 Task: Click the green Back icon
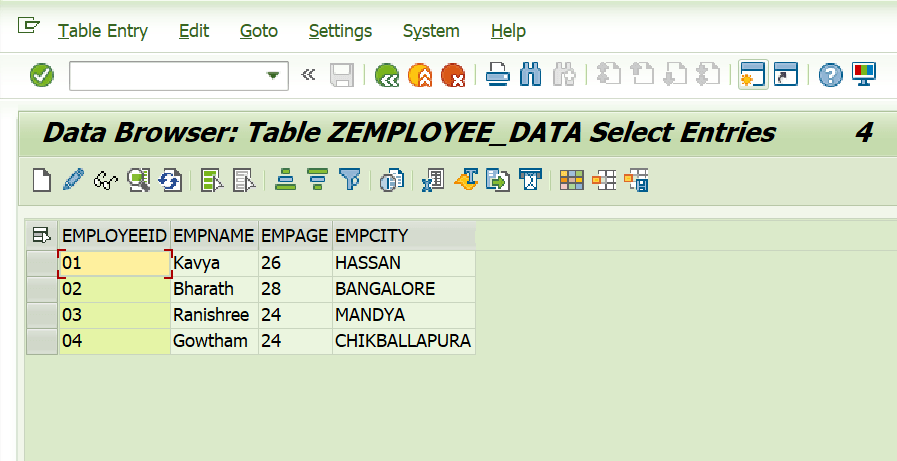click(x=387, y=75)
